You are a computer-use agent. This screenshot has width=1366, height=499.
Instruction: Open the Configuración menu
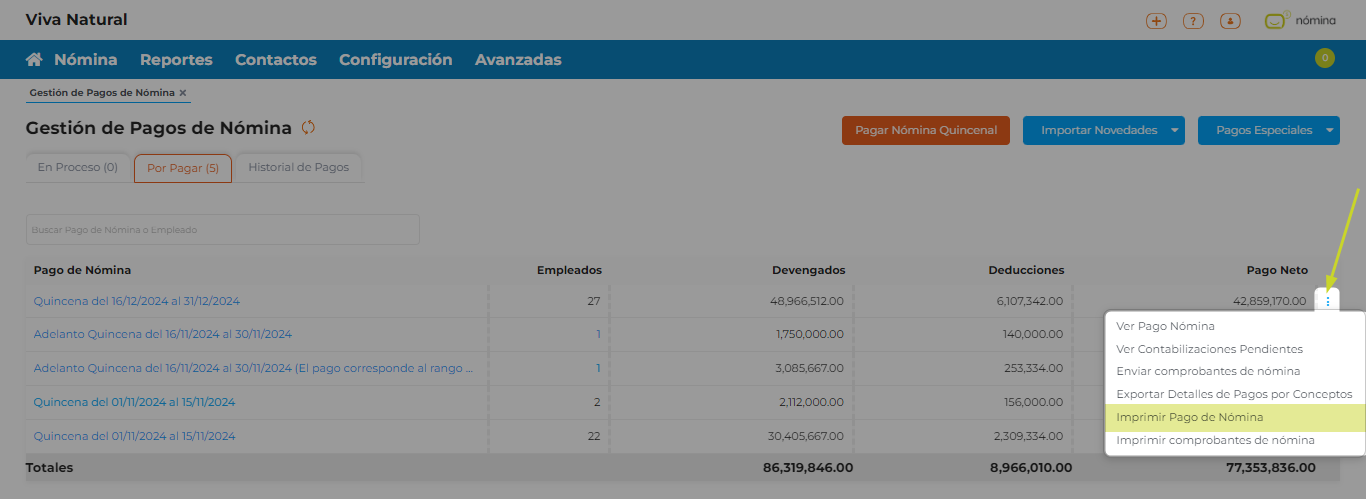click(395, 60)
